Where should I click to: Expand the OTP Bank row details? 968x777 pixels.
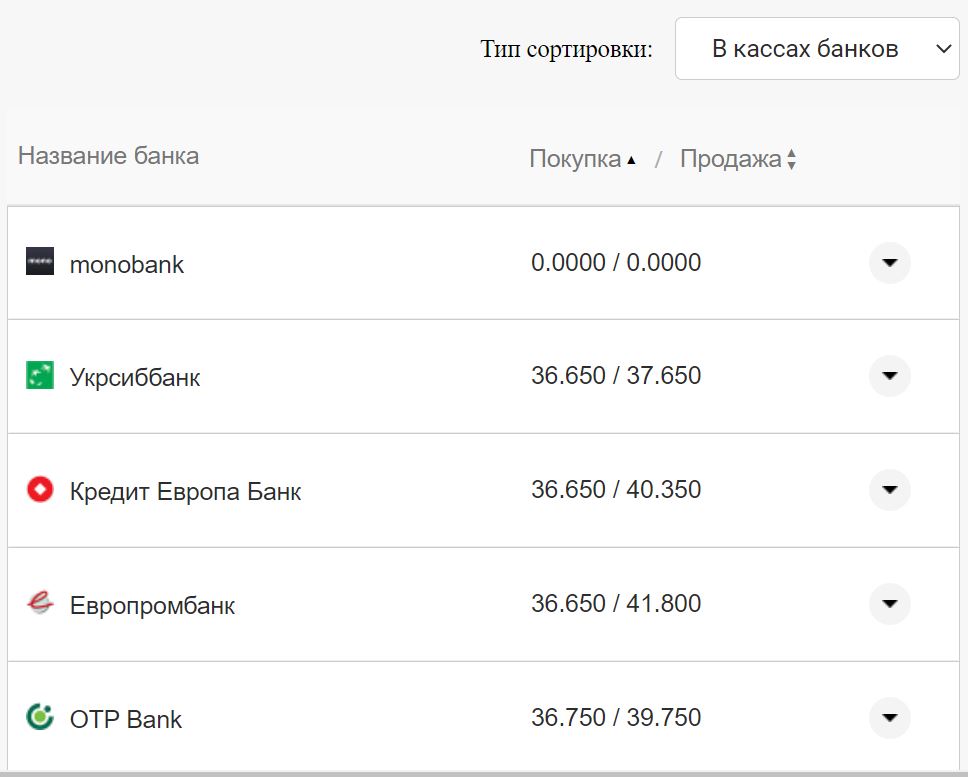(888, 717)
